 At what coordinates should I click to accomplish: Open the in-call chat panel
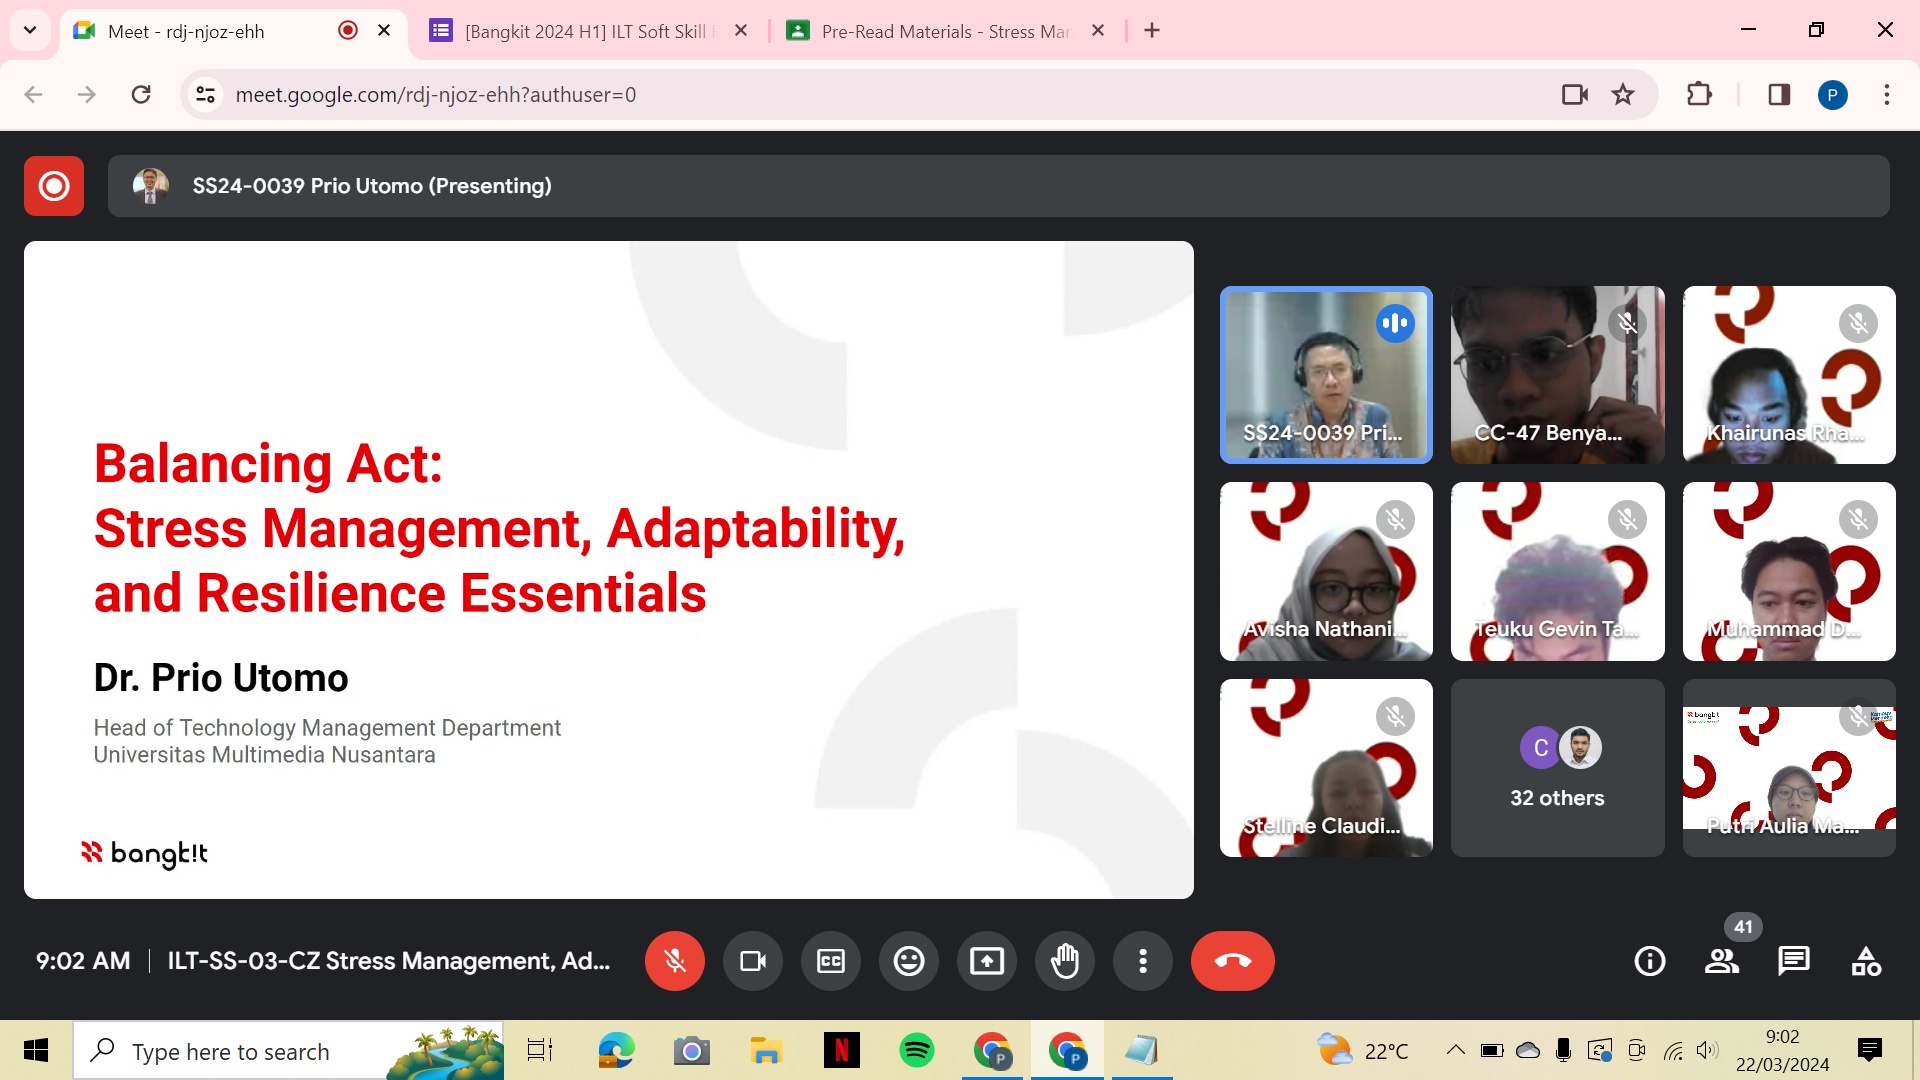pyautogui.click(x=1793, y=961)
